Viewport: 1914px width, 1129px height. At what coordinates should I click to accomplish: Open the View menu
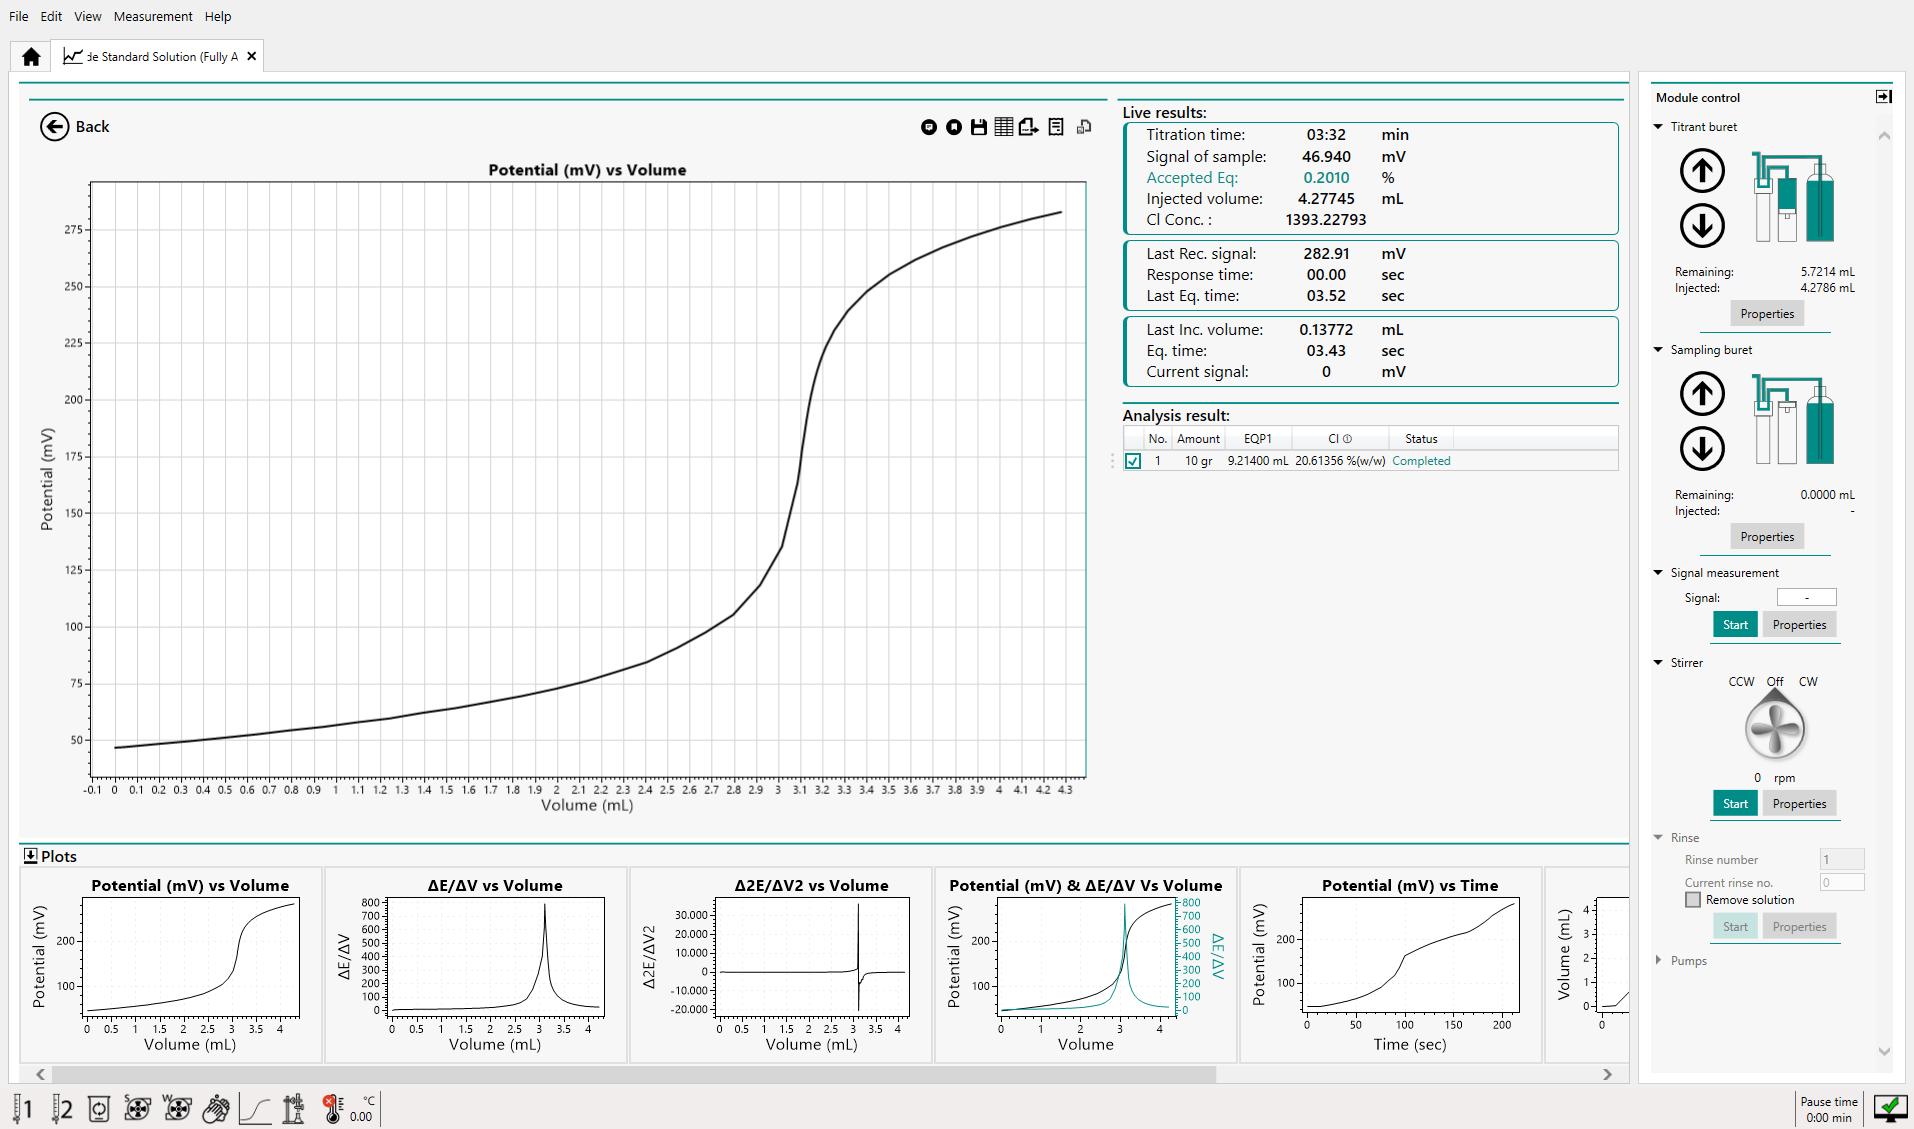pyautogui.click(x=87, y=16)
